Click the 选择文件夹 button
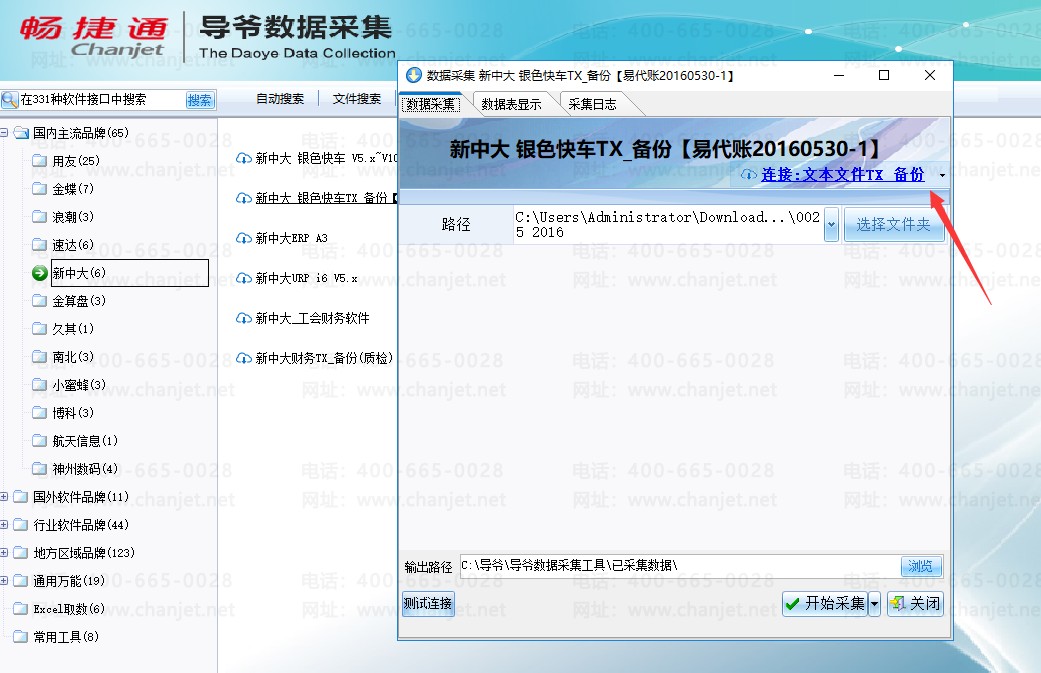The height and width of the screenshot is (673, 1041). point(894,224)
